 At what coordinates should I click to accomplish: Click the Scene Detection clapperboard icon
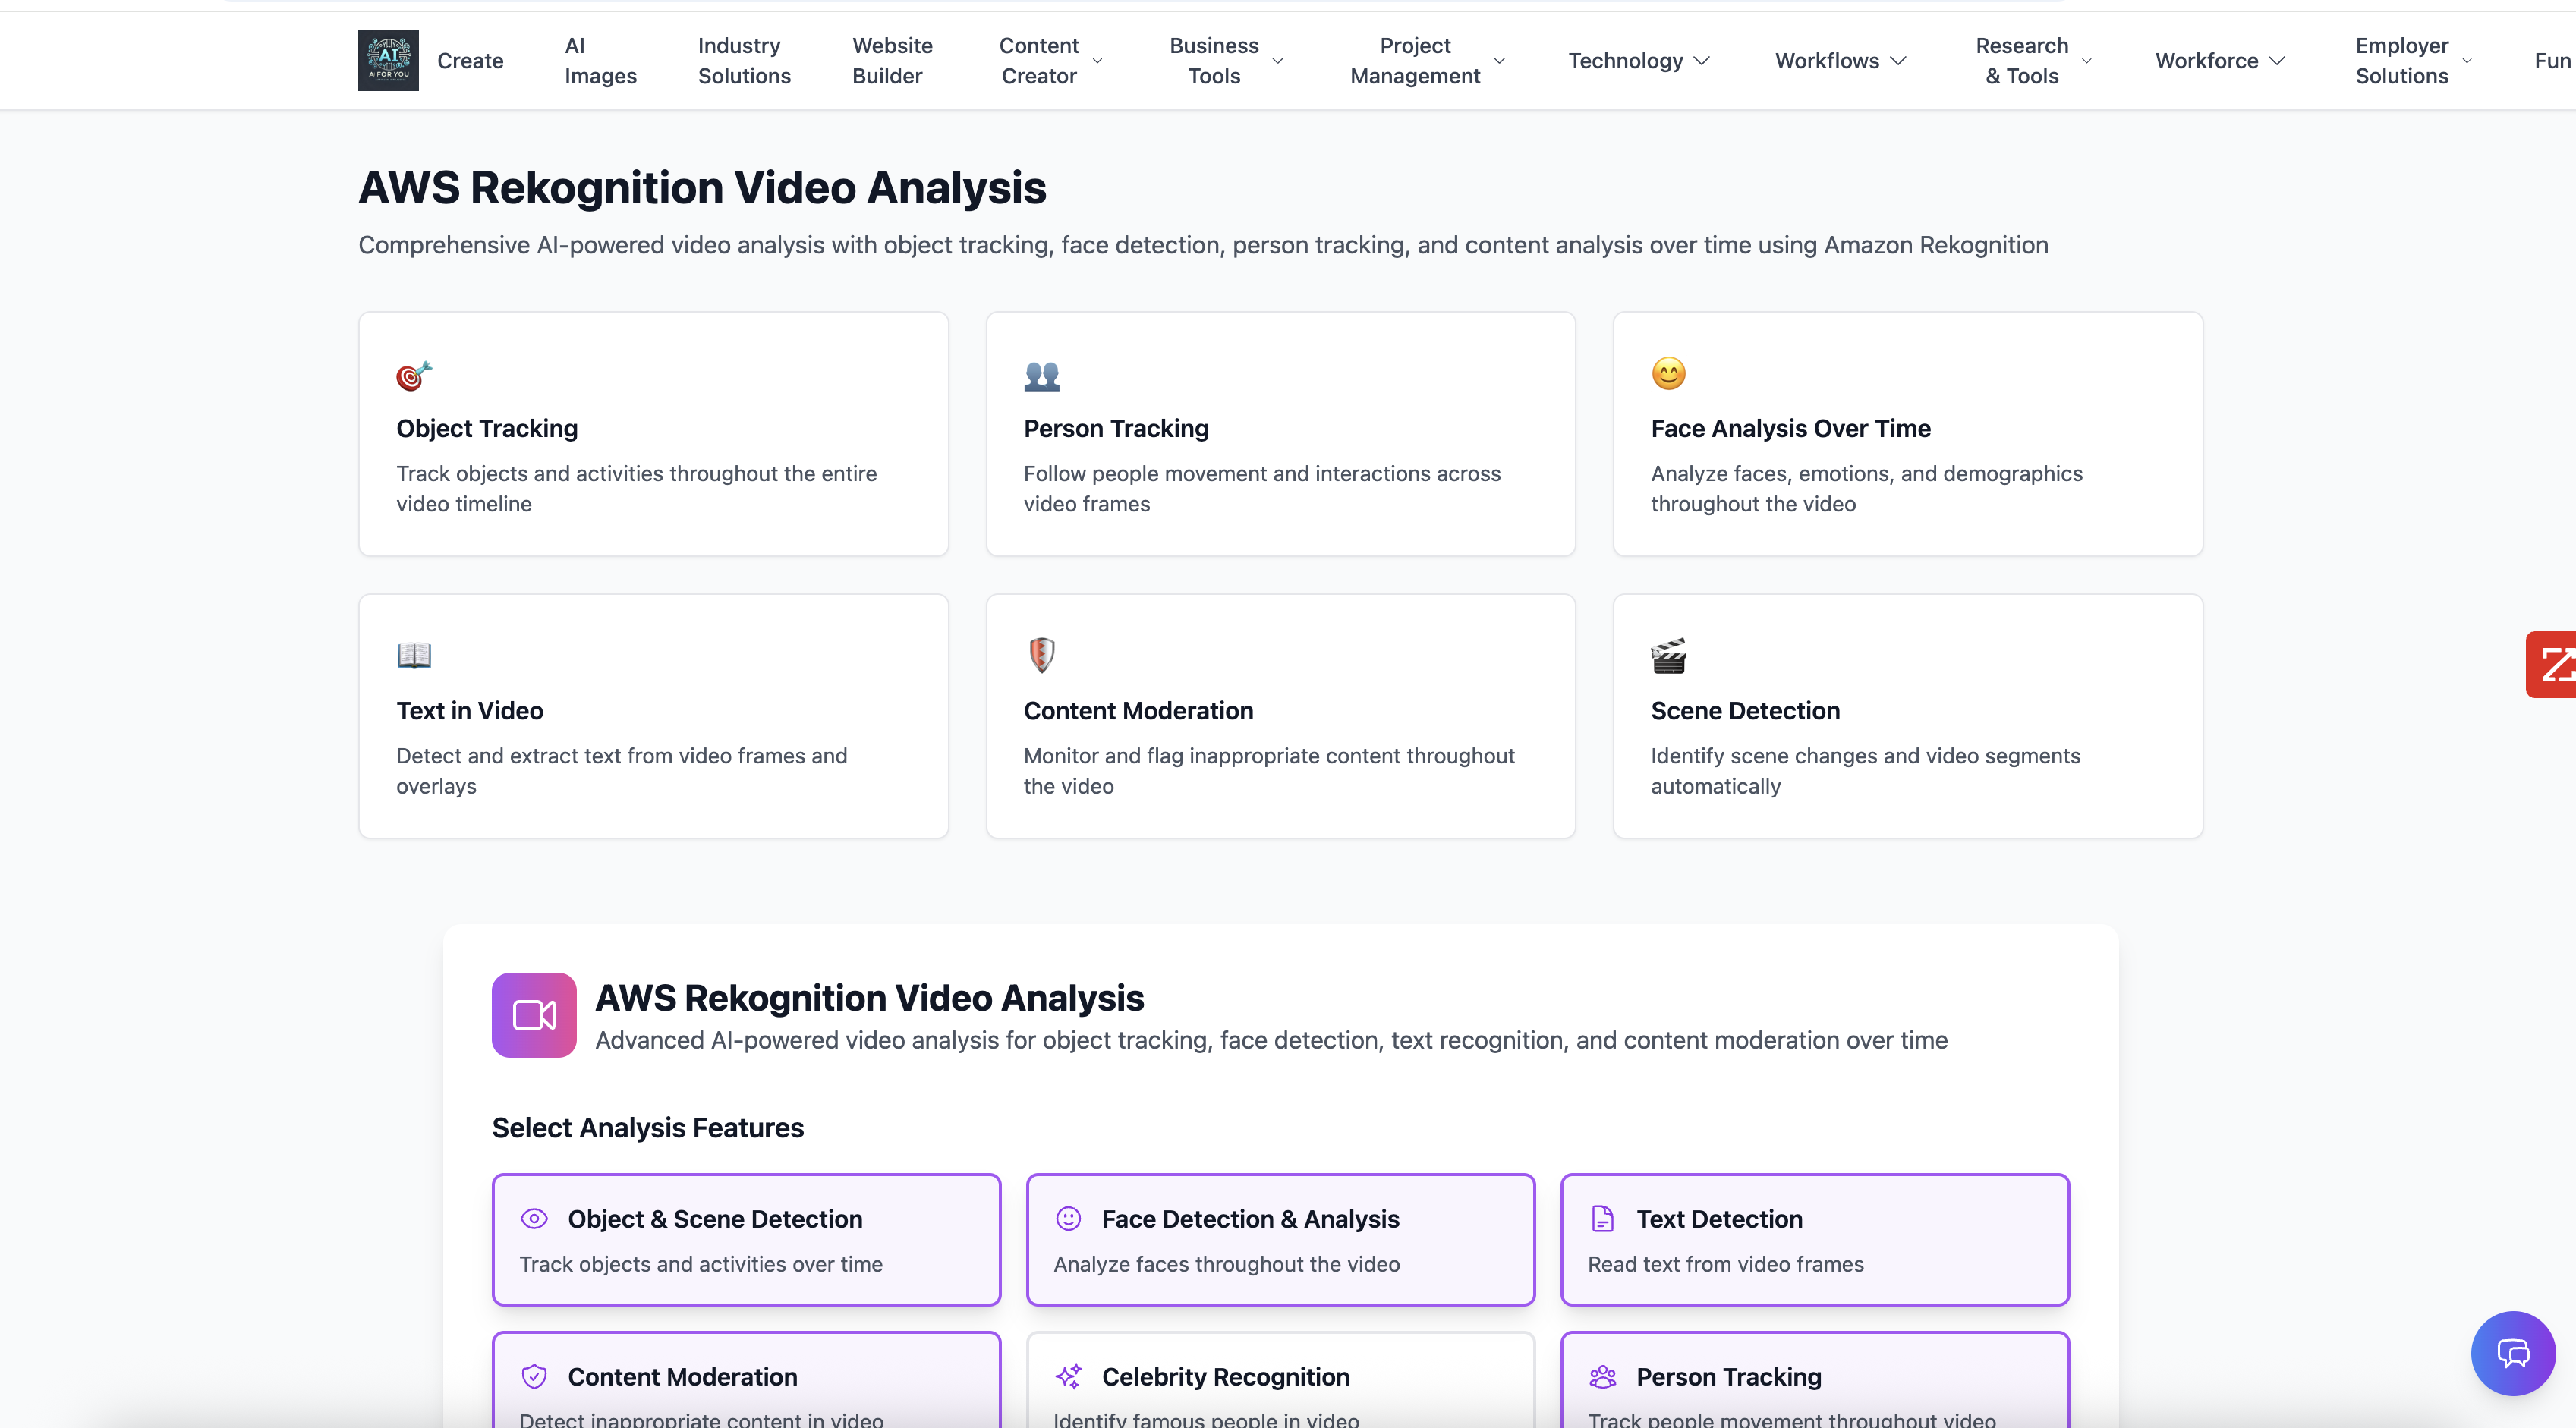click(x=1668, y=656)
